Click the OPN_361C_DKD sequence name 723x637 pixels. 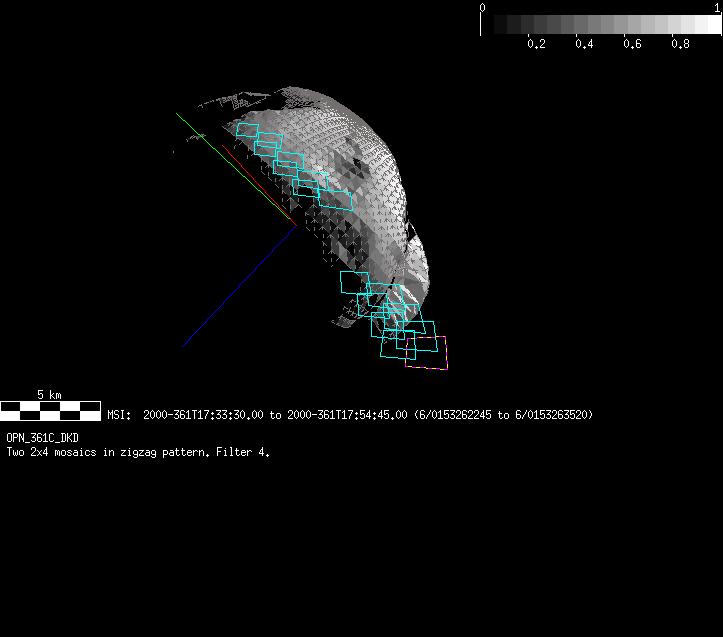(42, 438)
